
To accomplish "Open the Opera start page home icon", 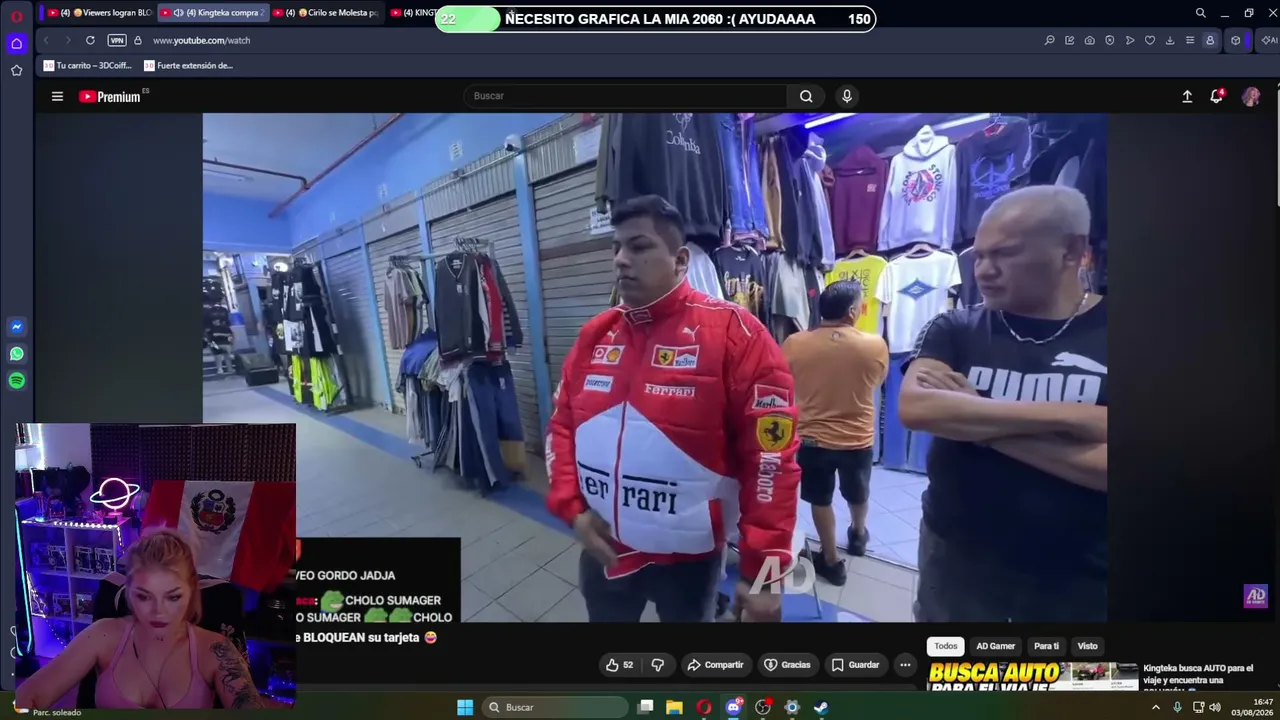I will tap(16, 43).
